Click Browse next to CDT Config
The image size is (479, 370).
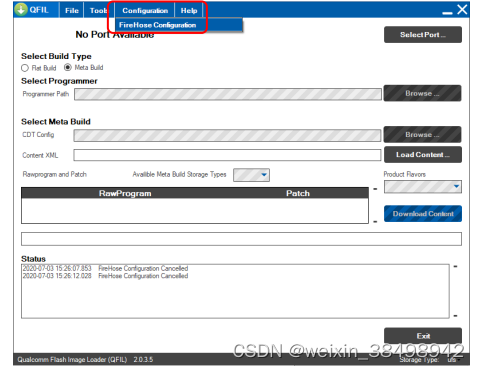point(422,134)
